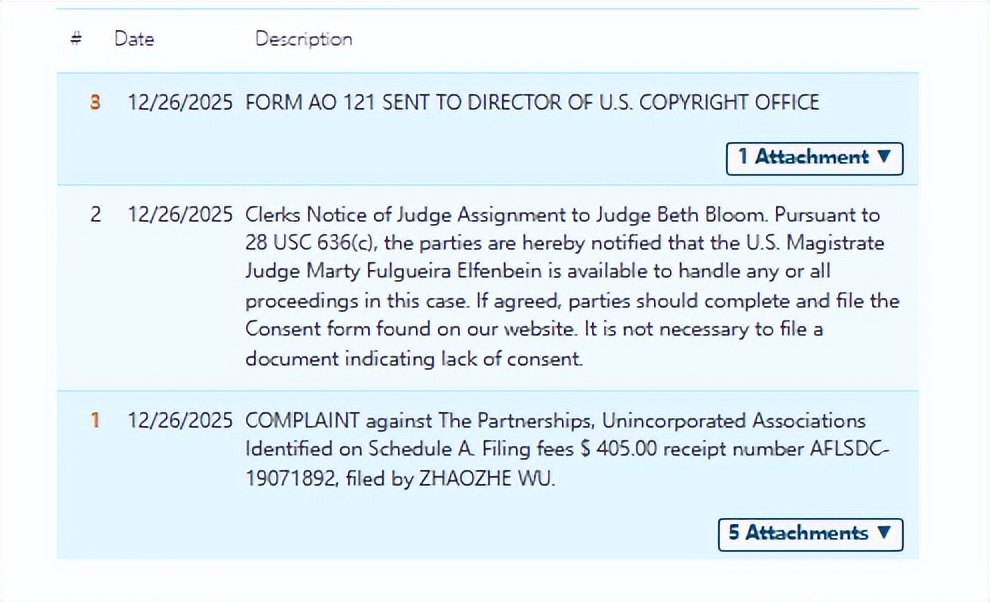The height and width of the screenshot is (602, 990).
Task: Open docket entry number 1
Action: click(95, 420)
